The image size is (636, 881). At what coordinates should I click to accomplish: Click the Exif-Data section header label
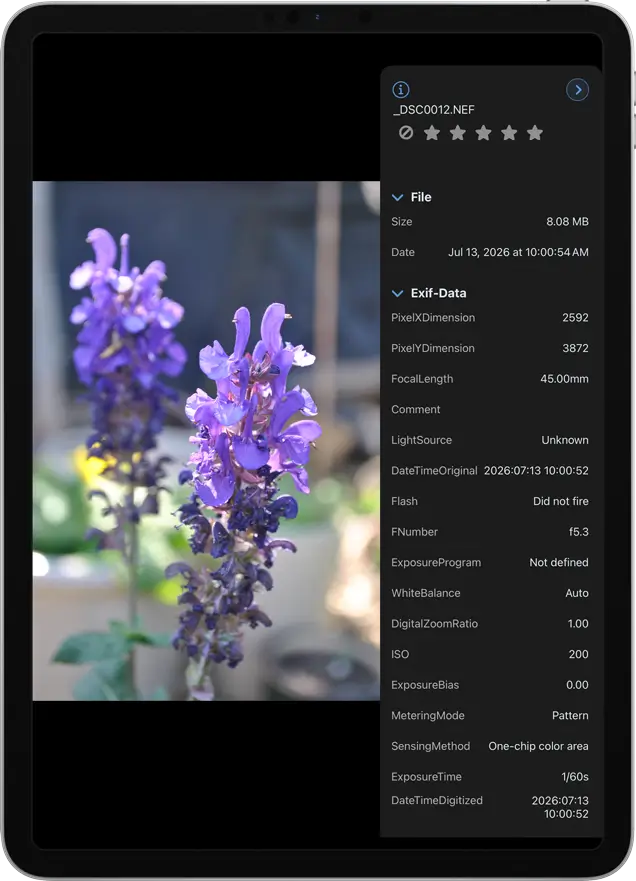[x=438, y=293]
